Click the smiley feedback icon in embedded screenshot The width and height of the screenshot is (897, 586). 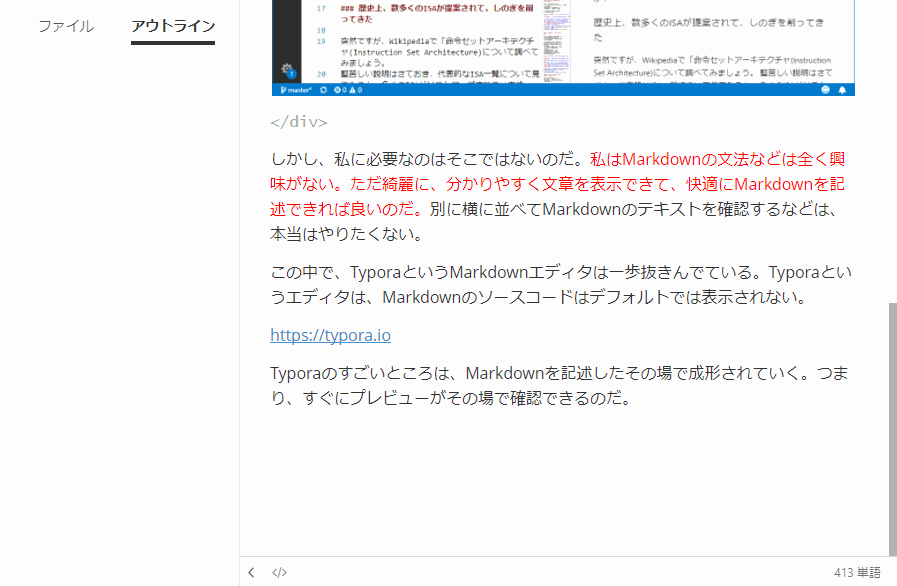pos(825,90)
